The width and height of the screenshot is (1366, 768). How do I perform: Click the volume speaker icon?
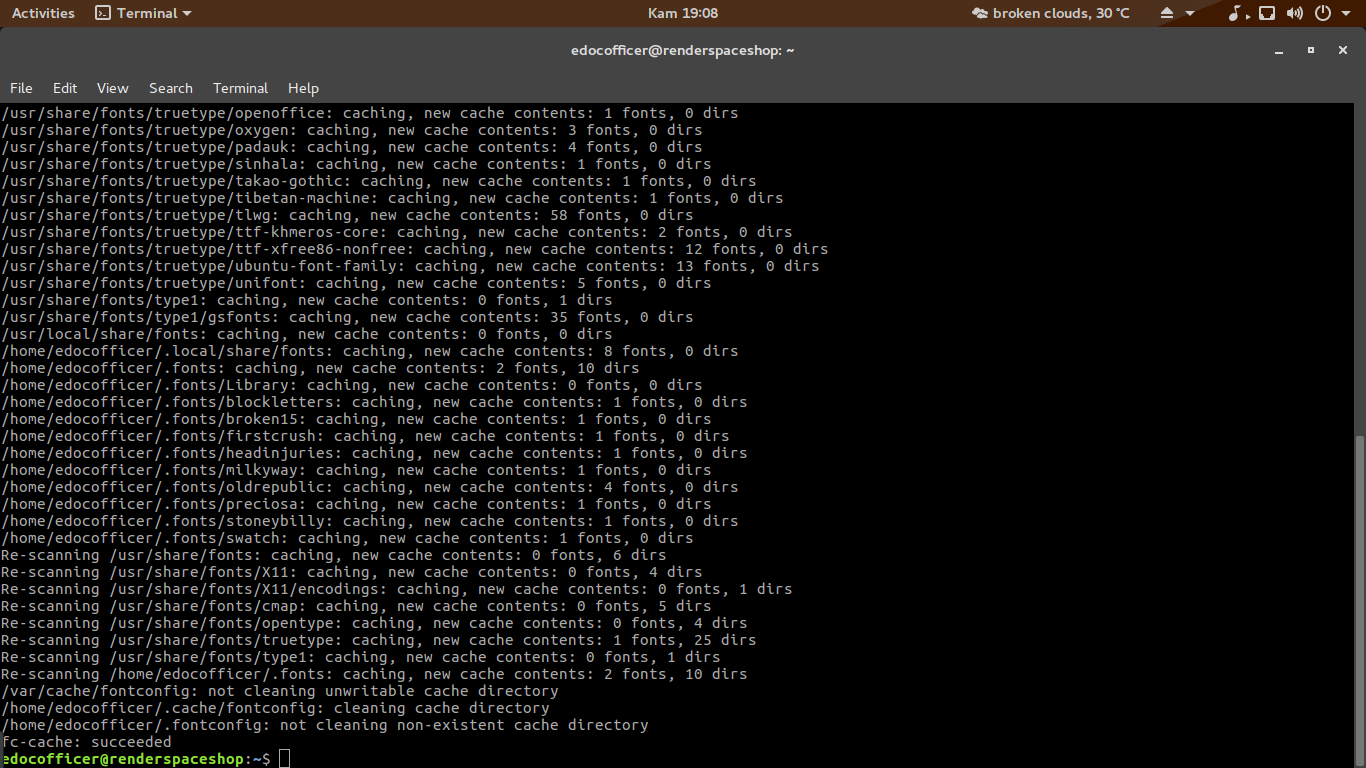pyautogui.click(x=1295, y=13)
